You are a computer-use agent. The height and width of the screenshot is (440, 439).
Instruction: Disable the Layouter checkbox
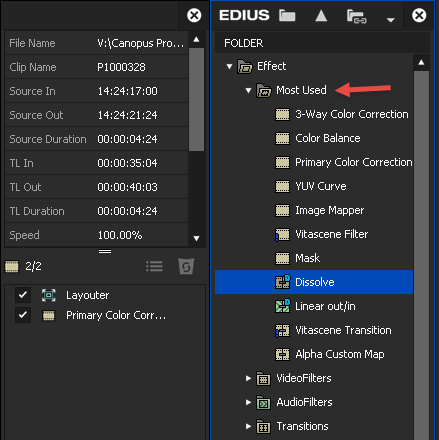(23, 295)
